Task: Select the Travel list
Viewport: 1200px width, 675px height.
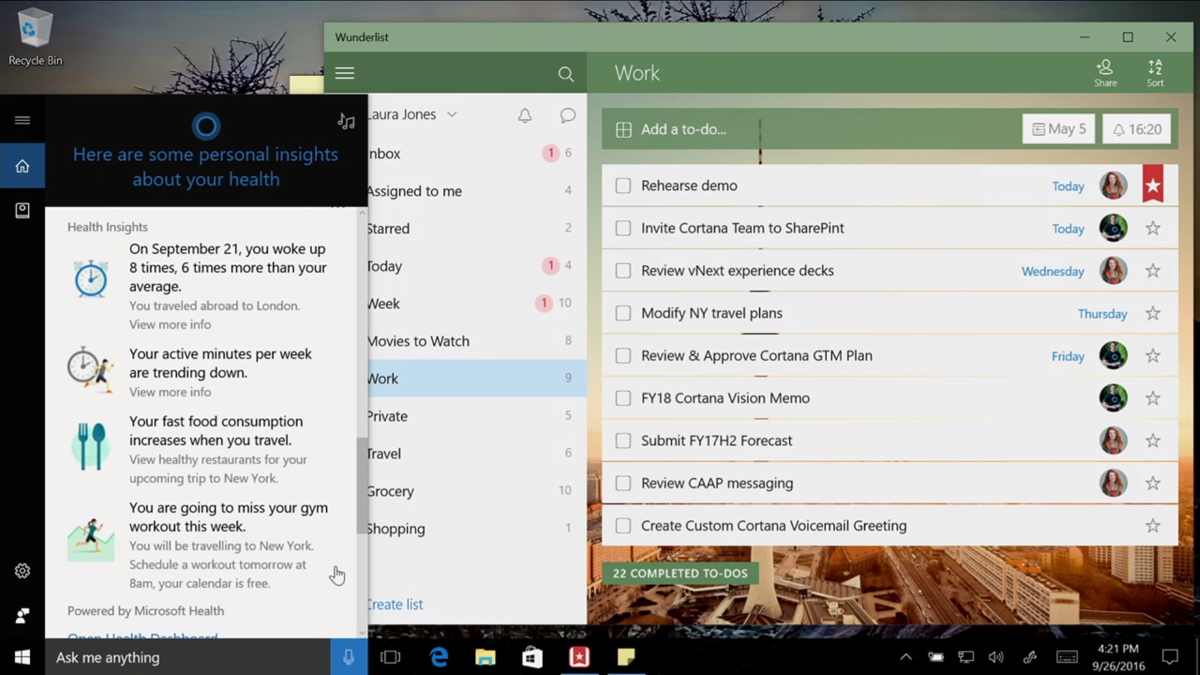Action: pyautogui.click(x=477, y=453)
